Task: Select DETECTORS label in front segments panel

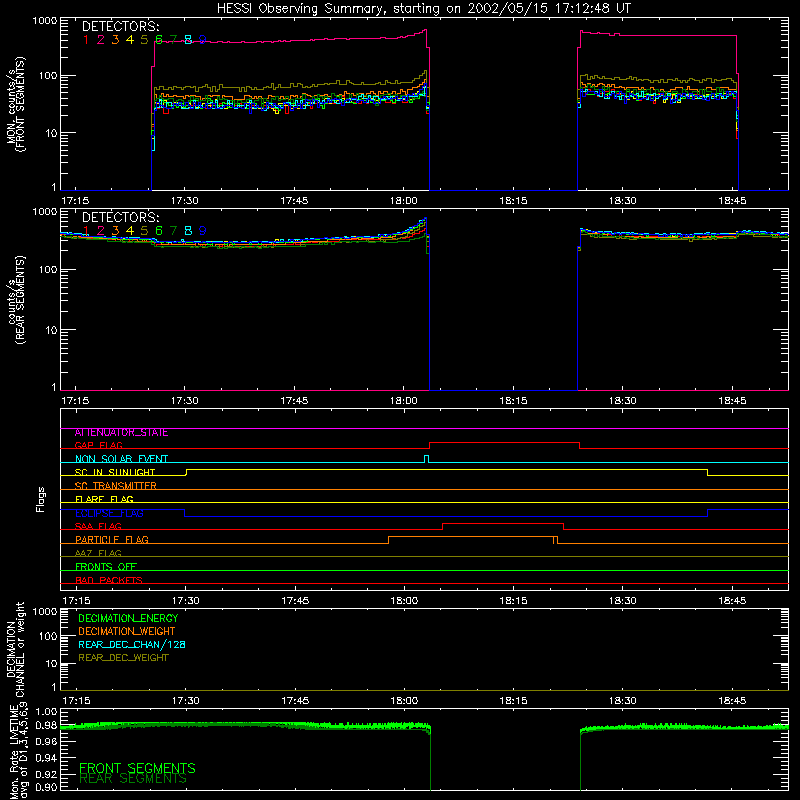Action: click(120, 27)
